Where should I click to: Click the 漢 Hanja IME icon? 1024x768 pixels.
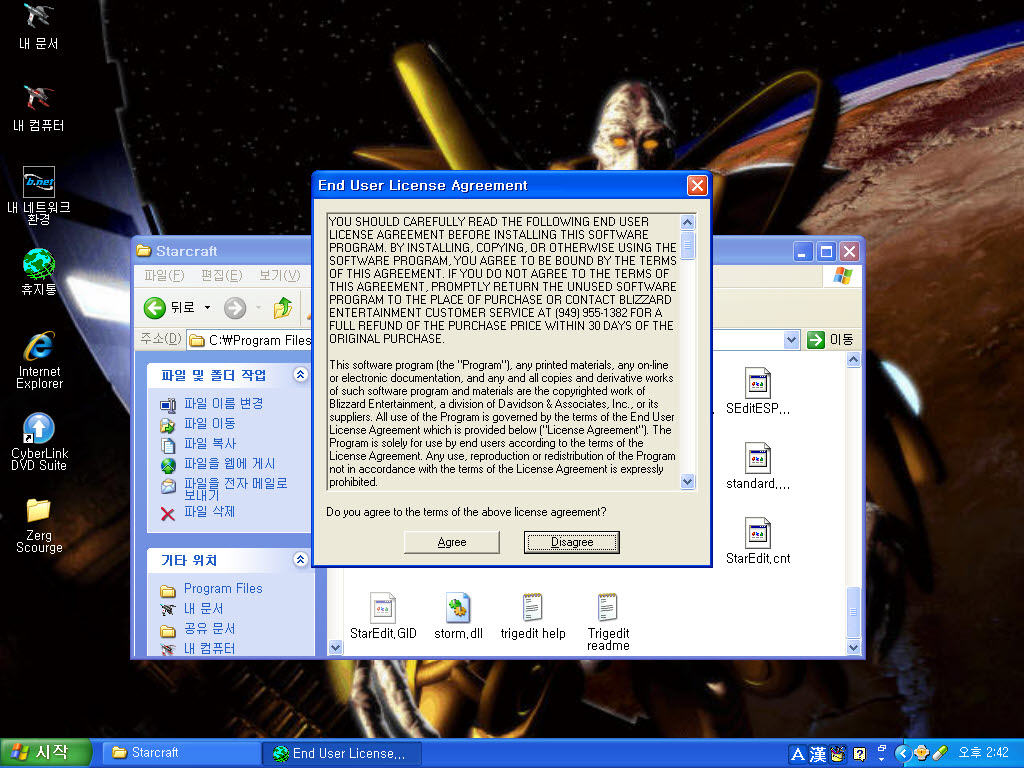[818, 754]
